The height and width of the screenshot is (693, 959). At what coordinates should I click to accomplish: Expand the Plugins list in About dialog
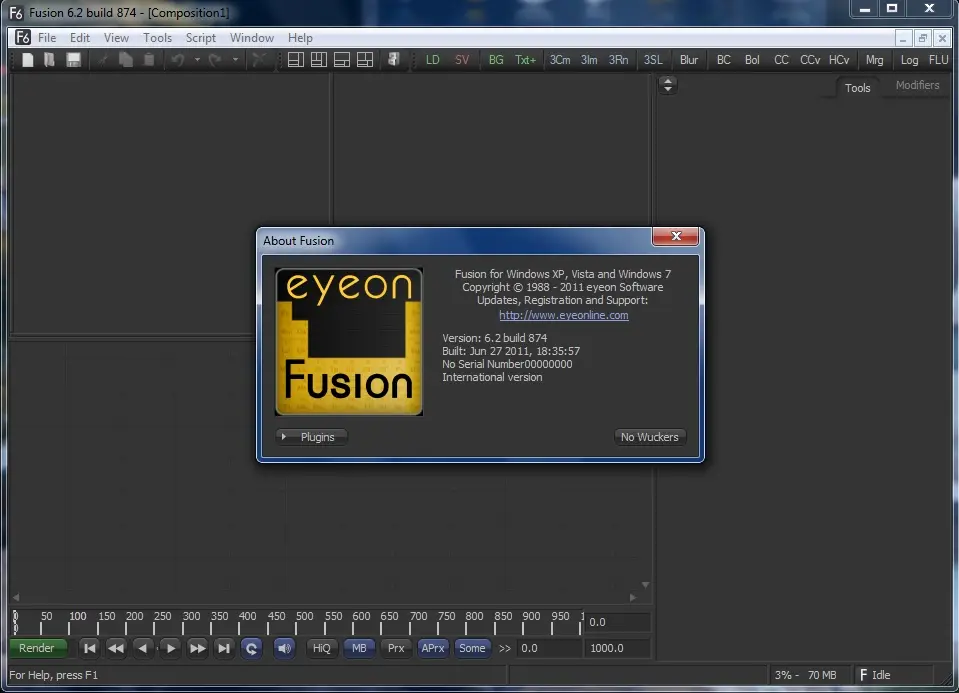coord(311,437)
